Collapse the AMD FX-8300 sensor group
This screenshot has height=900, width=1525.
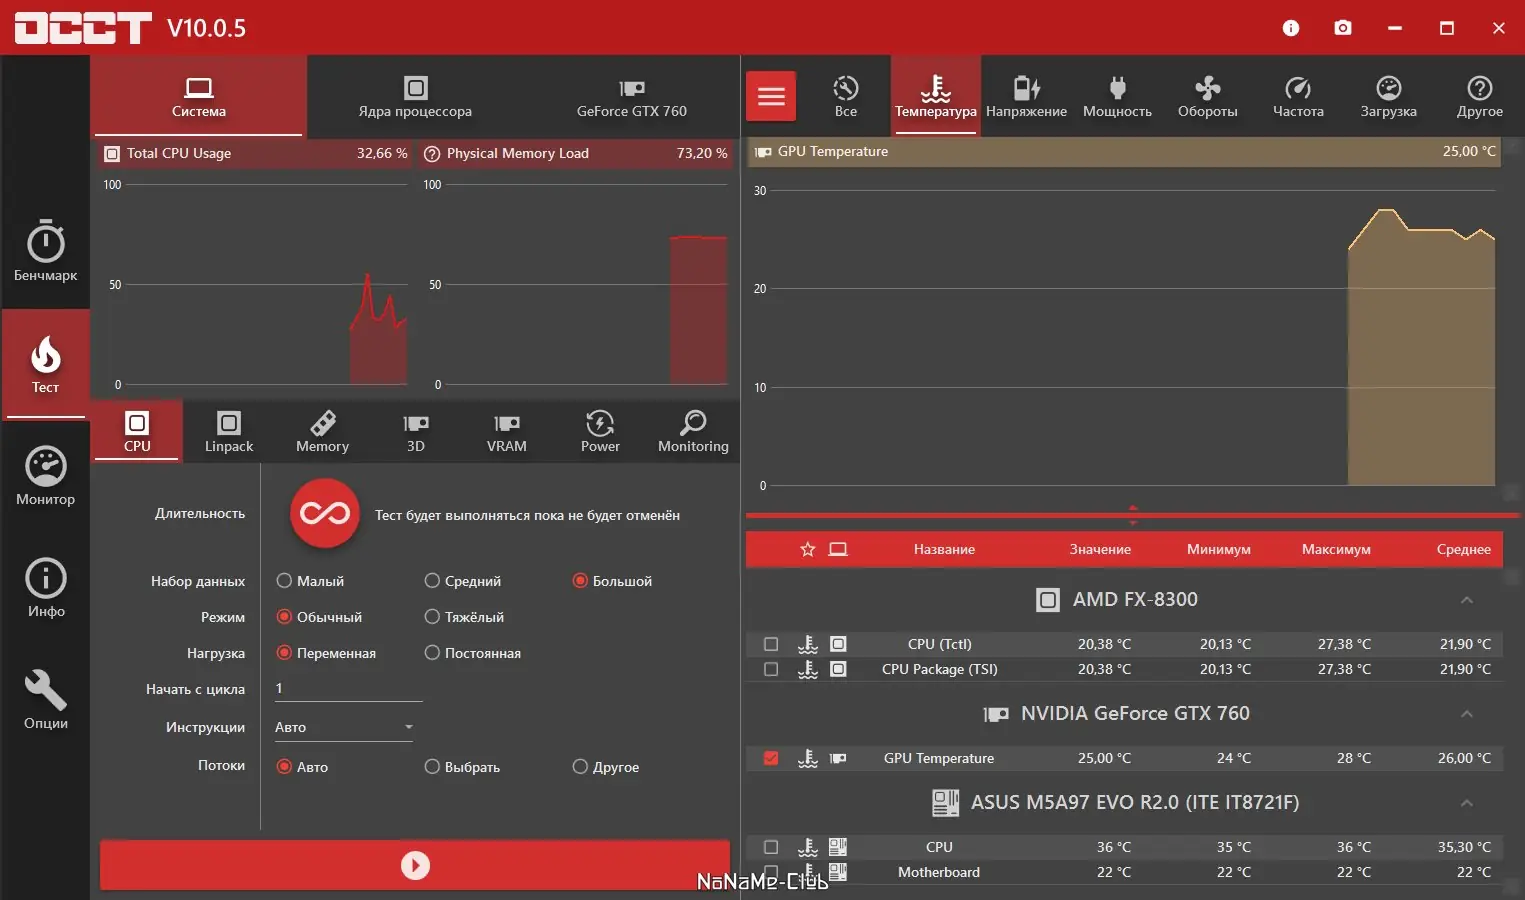1467,600
